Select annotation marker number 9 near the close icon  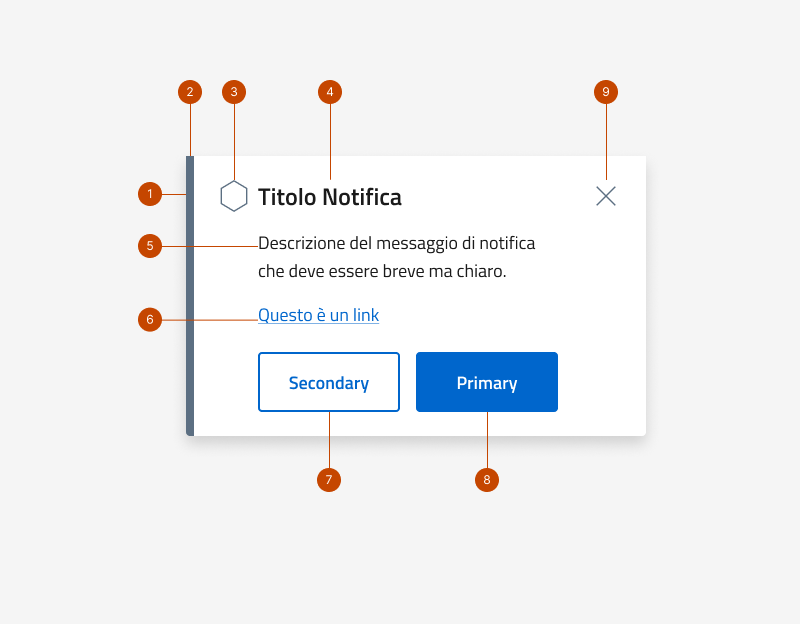click(x=606, y=91)
